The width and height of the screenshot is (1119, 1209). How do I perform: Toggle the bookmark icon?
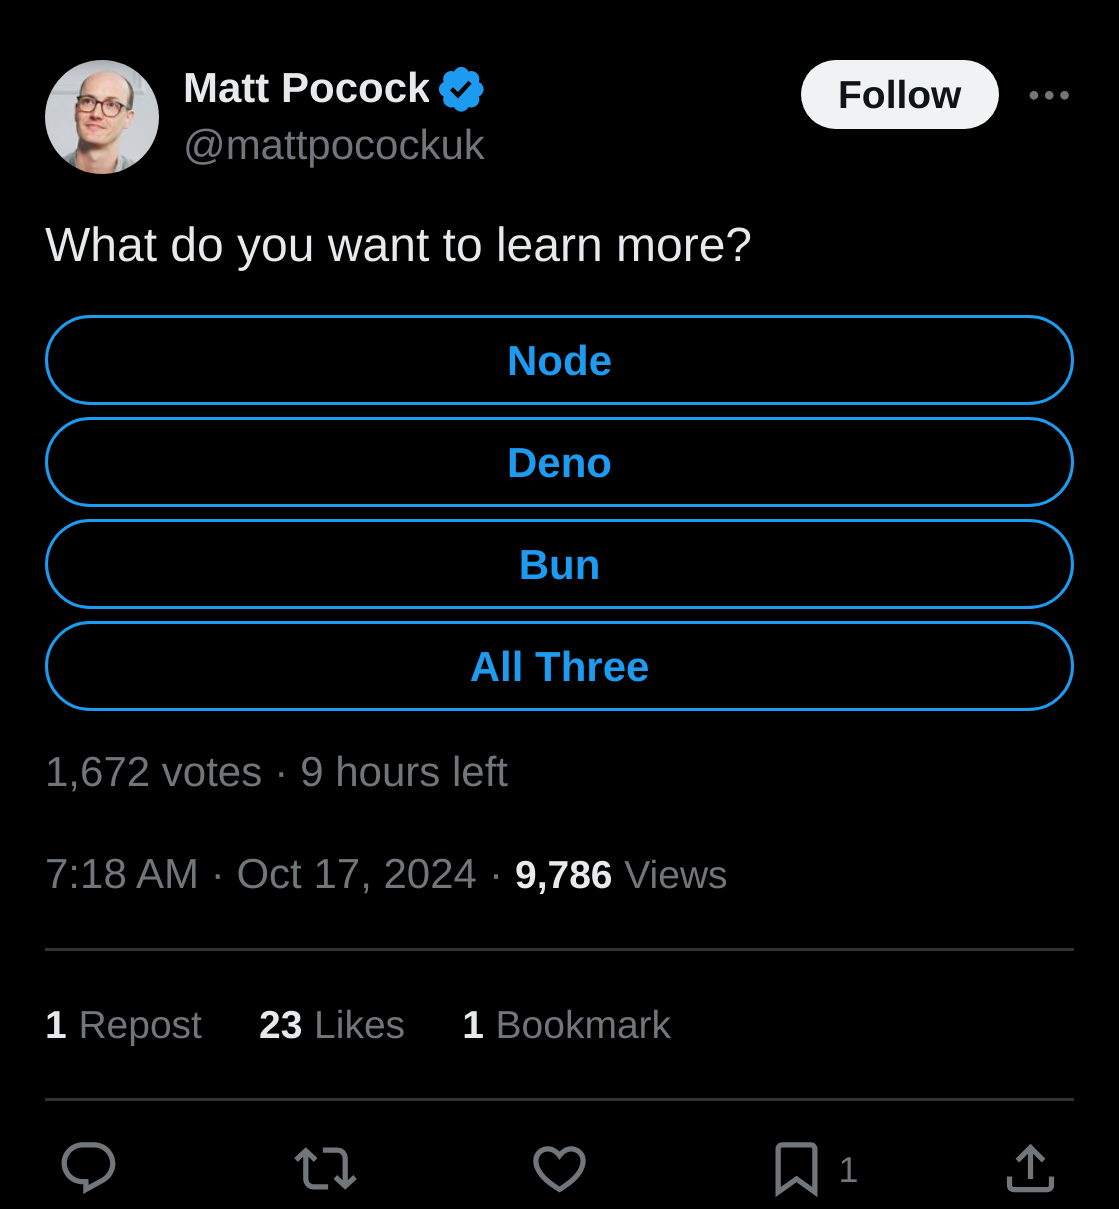pyautogui.click(x=796, y=1168)
